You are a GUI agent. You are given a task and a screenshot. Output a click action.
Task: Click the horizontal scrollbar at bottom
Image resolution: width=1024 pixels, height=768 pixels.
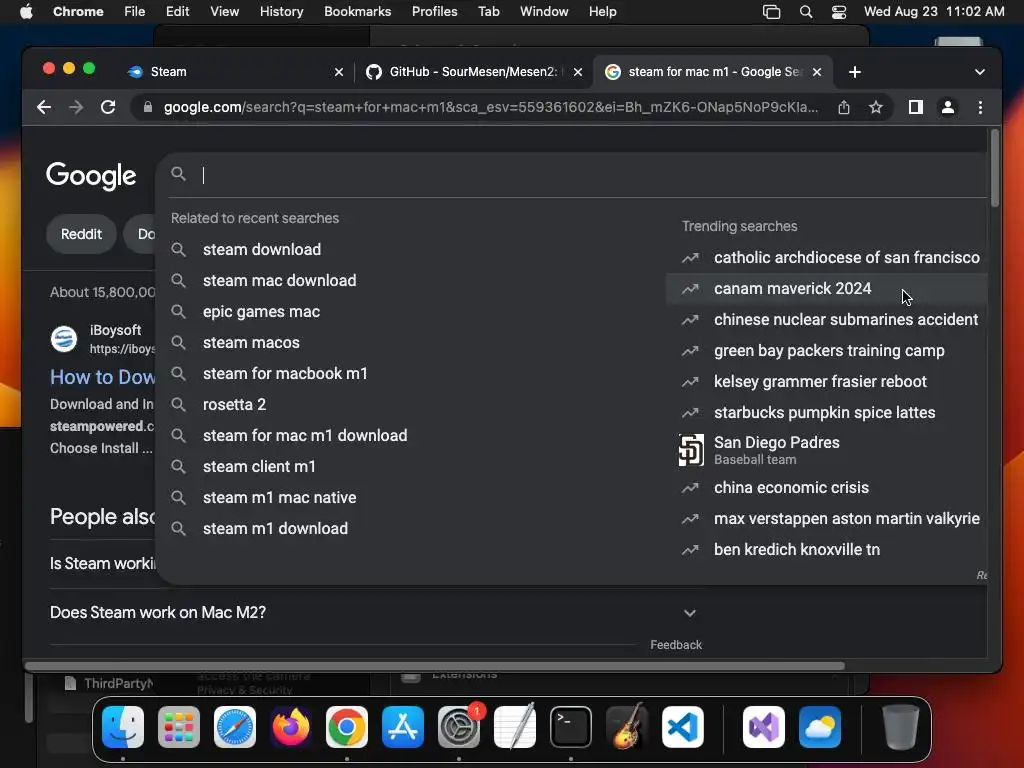pyautogui.click(x=435, y=666)
